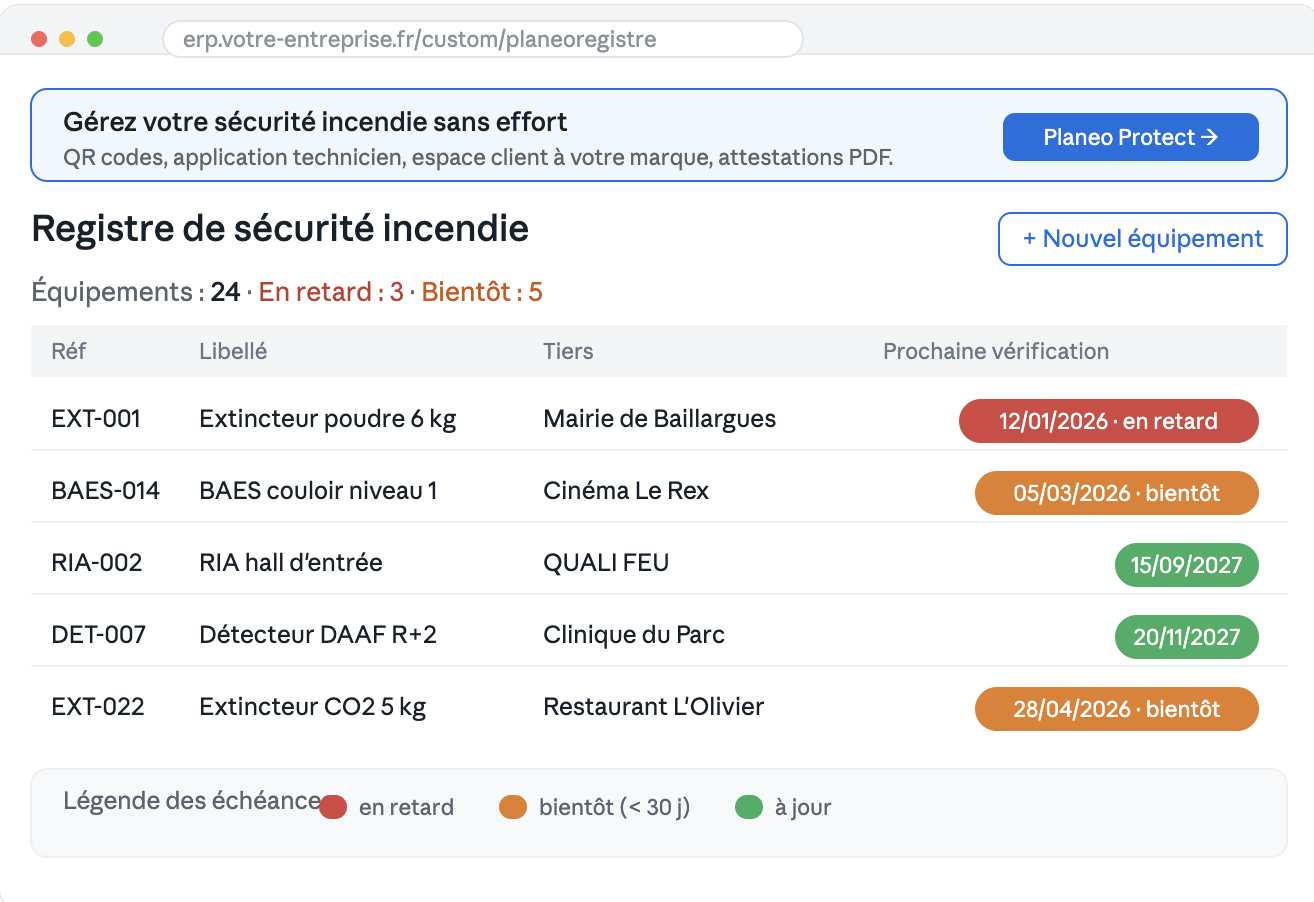Sort by the Libellé column header
This screenshot has width=1314, height=902.
(233, 351)
